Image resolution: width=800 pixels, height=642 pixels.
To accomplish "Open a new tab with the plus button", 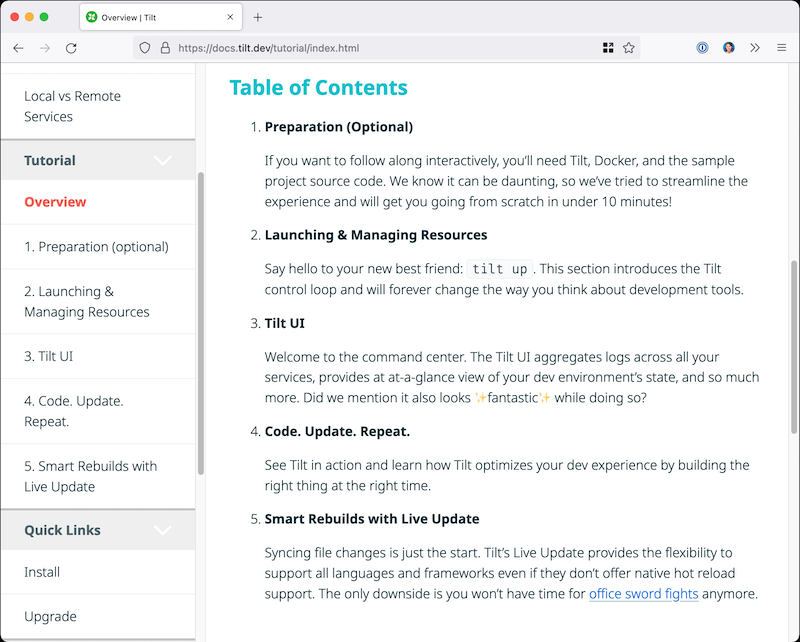I will (258, 17).
